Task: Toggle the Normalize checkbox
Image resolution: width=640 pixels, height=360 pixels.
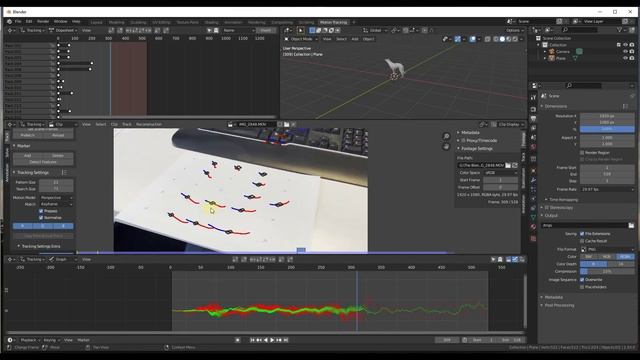Action: point(41,218)
